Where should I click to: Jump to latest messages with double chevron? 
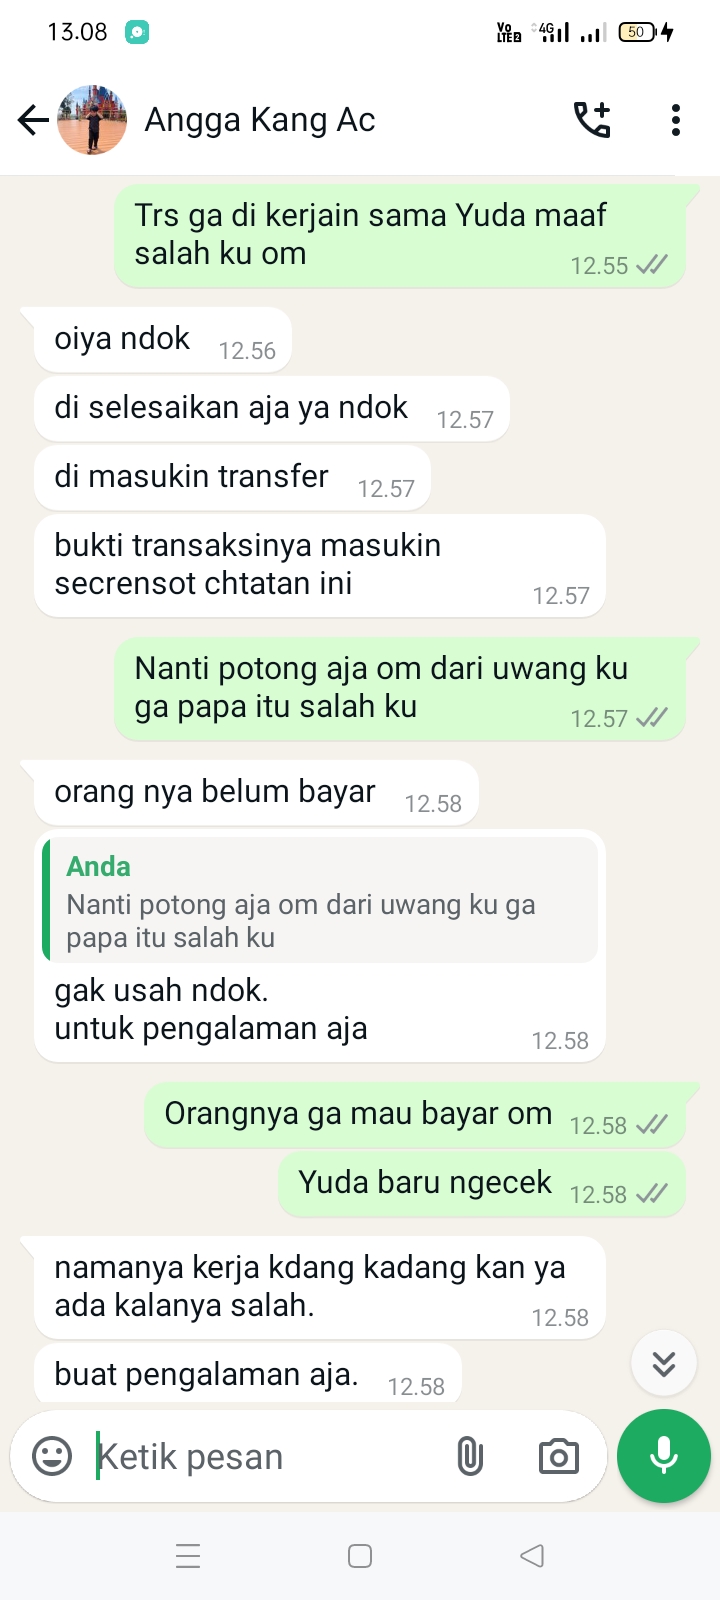(x=664, y=1363)
